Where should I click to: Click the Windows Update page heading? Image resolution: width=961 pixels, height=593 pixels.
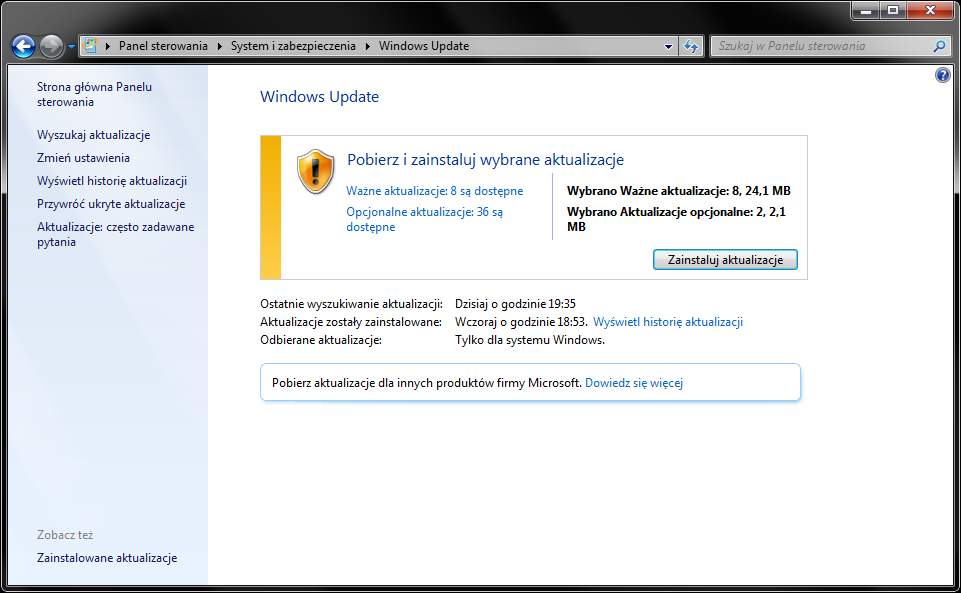click(x=319, y=97)
